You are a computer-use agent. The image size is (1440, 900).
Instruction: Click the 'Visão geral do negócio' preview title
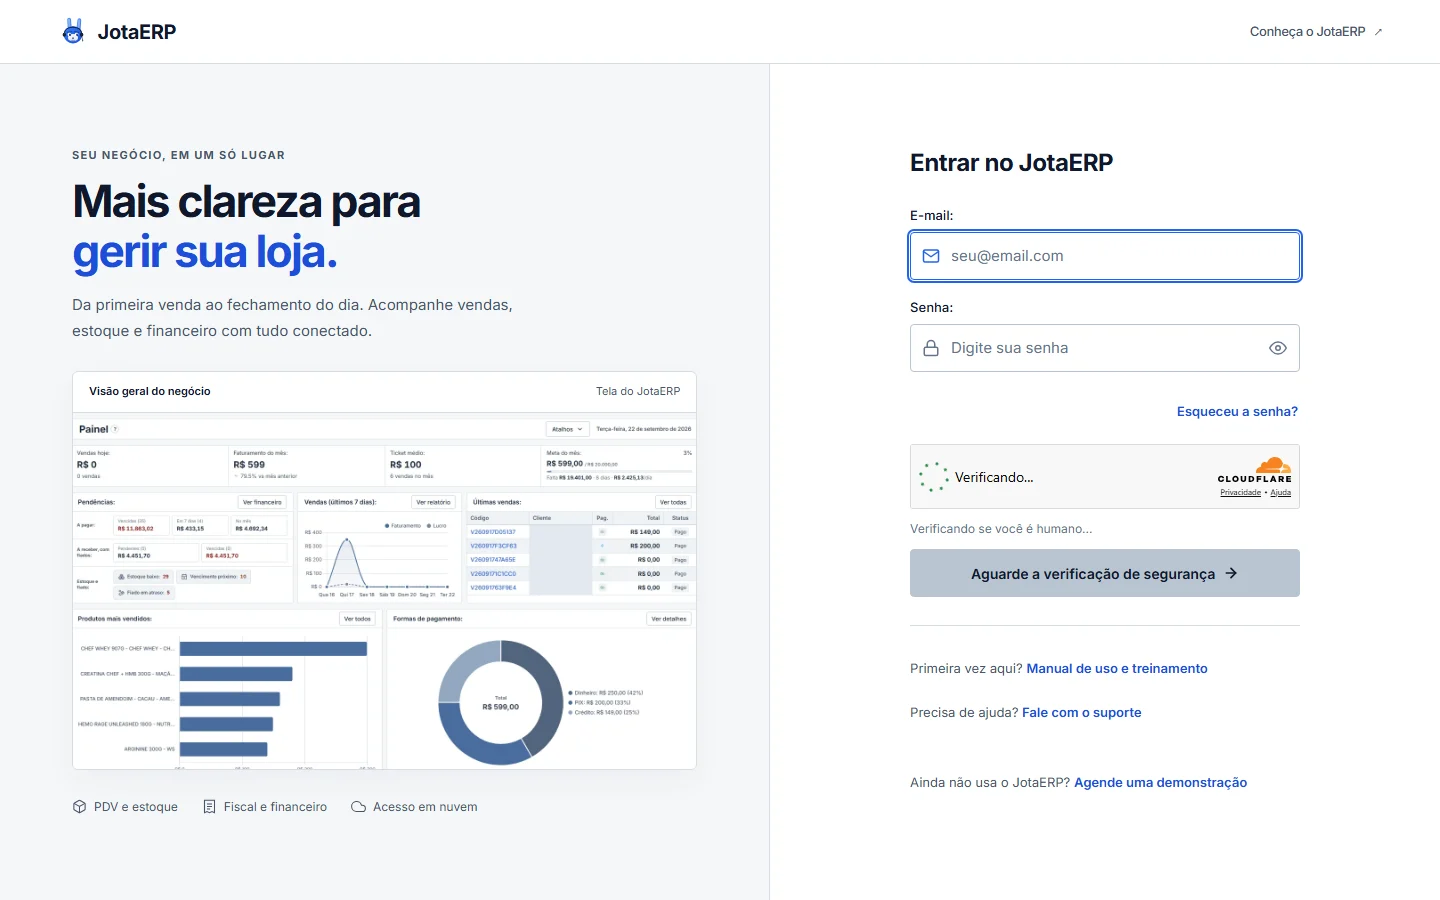click(x=150, y=391)
